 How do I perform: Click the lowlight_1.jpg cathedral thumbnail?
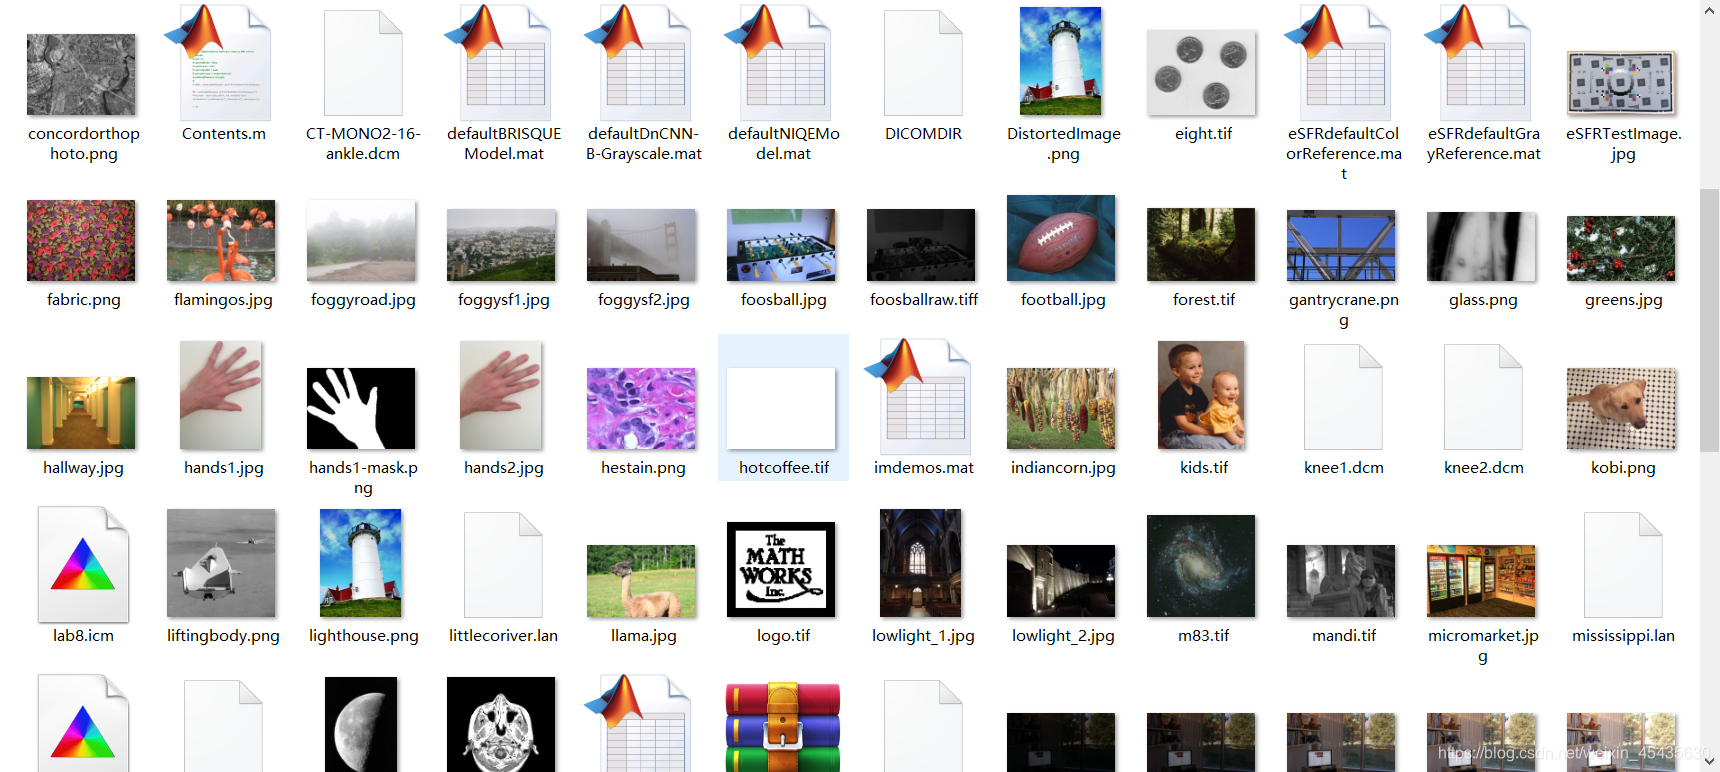921,563
